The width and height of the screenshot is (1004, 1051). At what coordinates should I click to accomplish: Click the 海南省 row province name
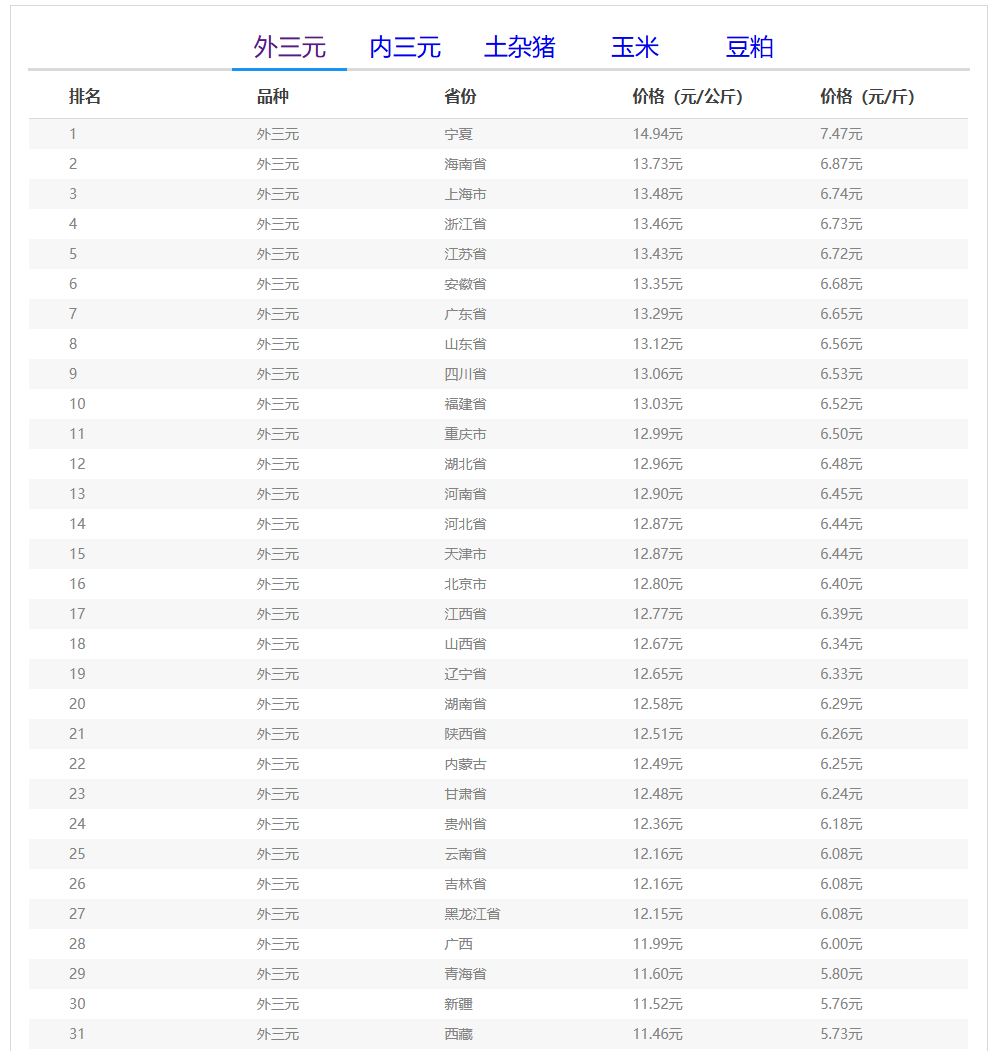click(x=465, y=164)
